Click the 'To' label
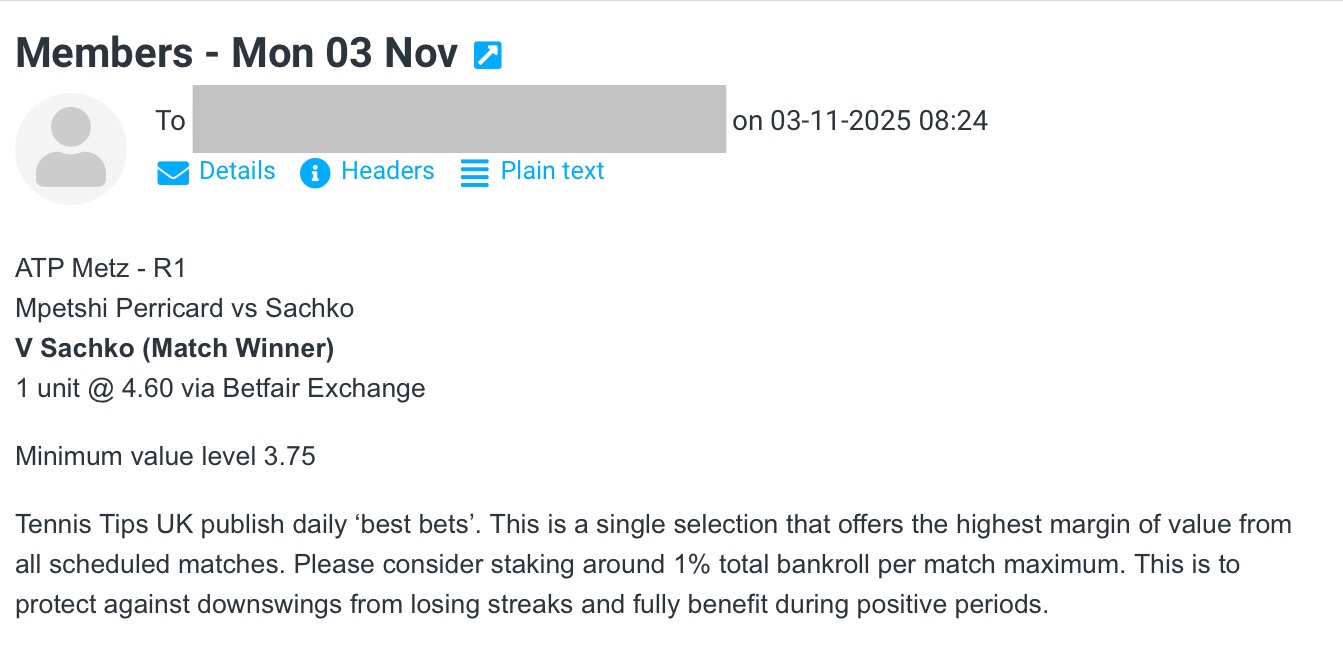 click(x=171, y=120)
